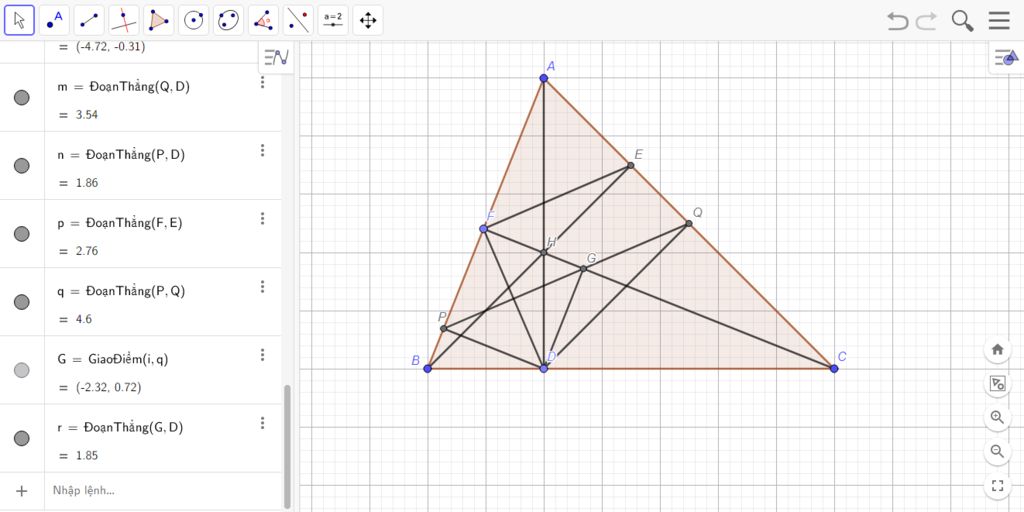
Task: Open the main hamburger menu
Action: point(999,21)
